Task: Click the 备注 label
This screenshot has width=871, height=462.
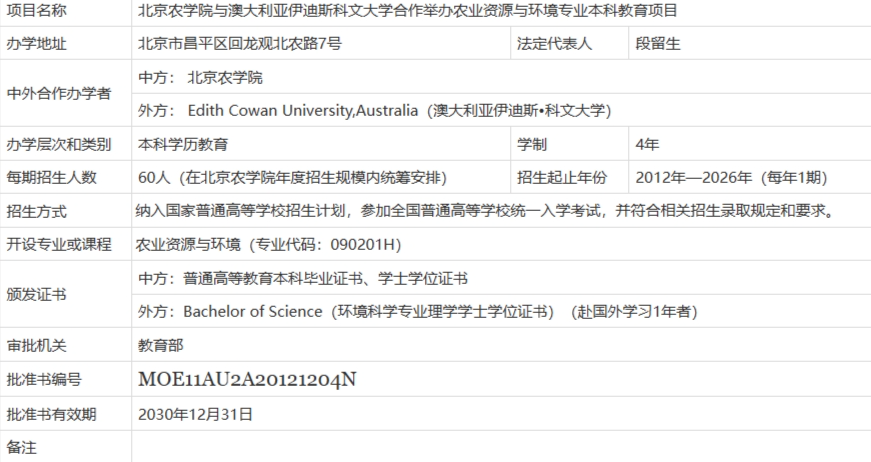Action: [21, 448]
